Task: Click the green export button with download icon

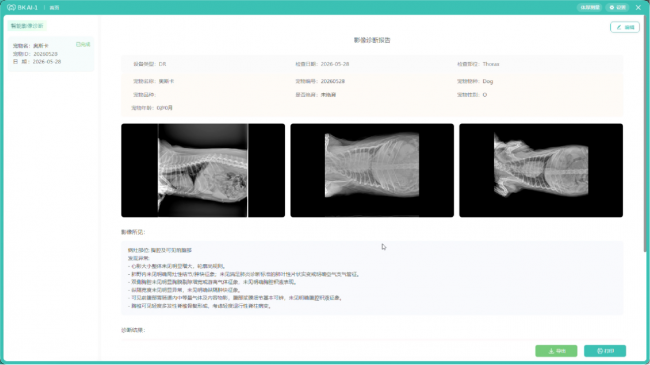Action: tap(556, 351)
